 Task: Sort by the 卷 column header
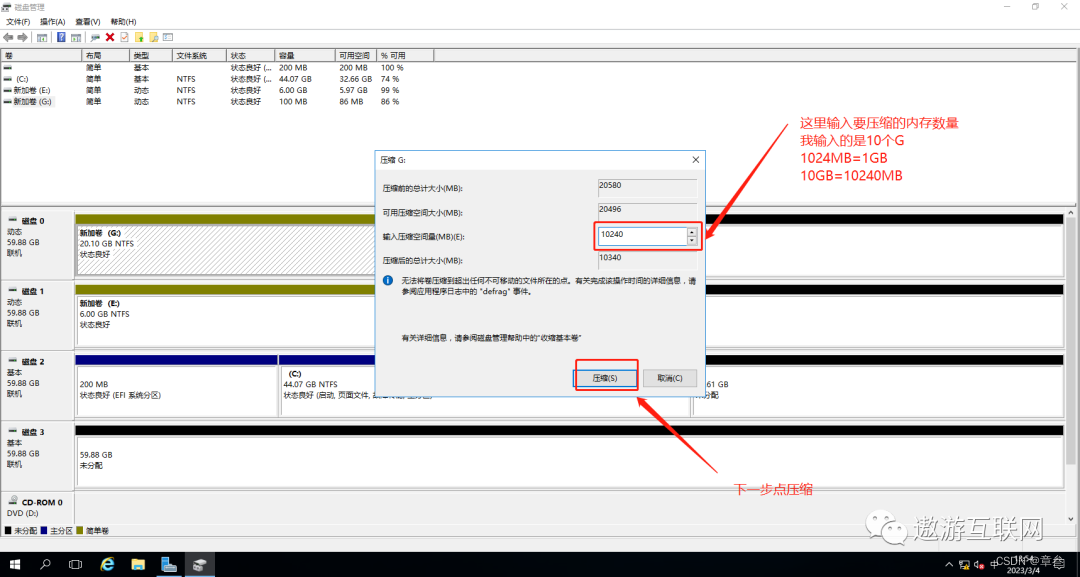tap(41, 55)
